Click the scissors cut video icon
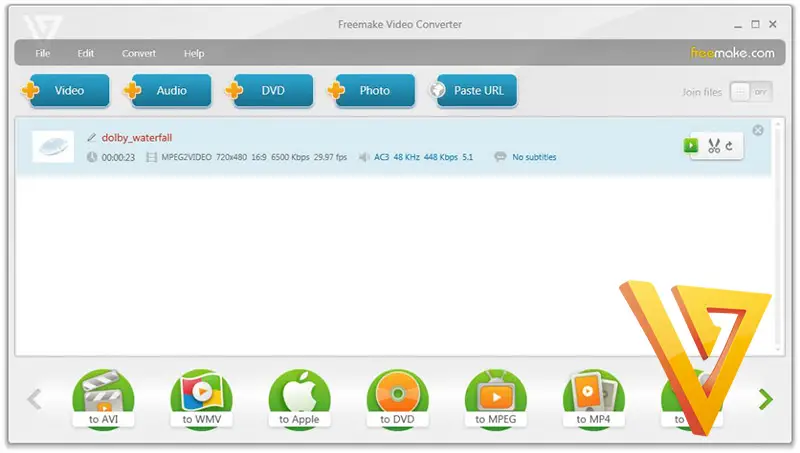Screen dimensions: 800x453 pos(714,146)
